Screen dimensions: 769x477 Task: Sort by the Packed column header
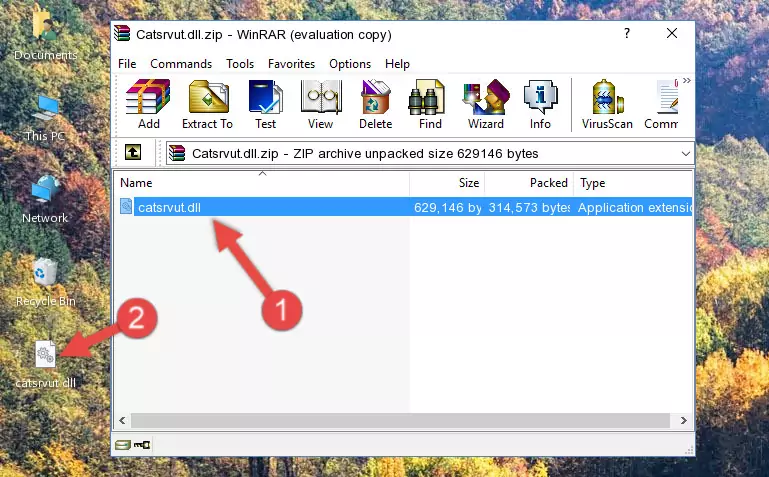pos(529,183)
